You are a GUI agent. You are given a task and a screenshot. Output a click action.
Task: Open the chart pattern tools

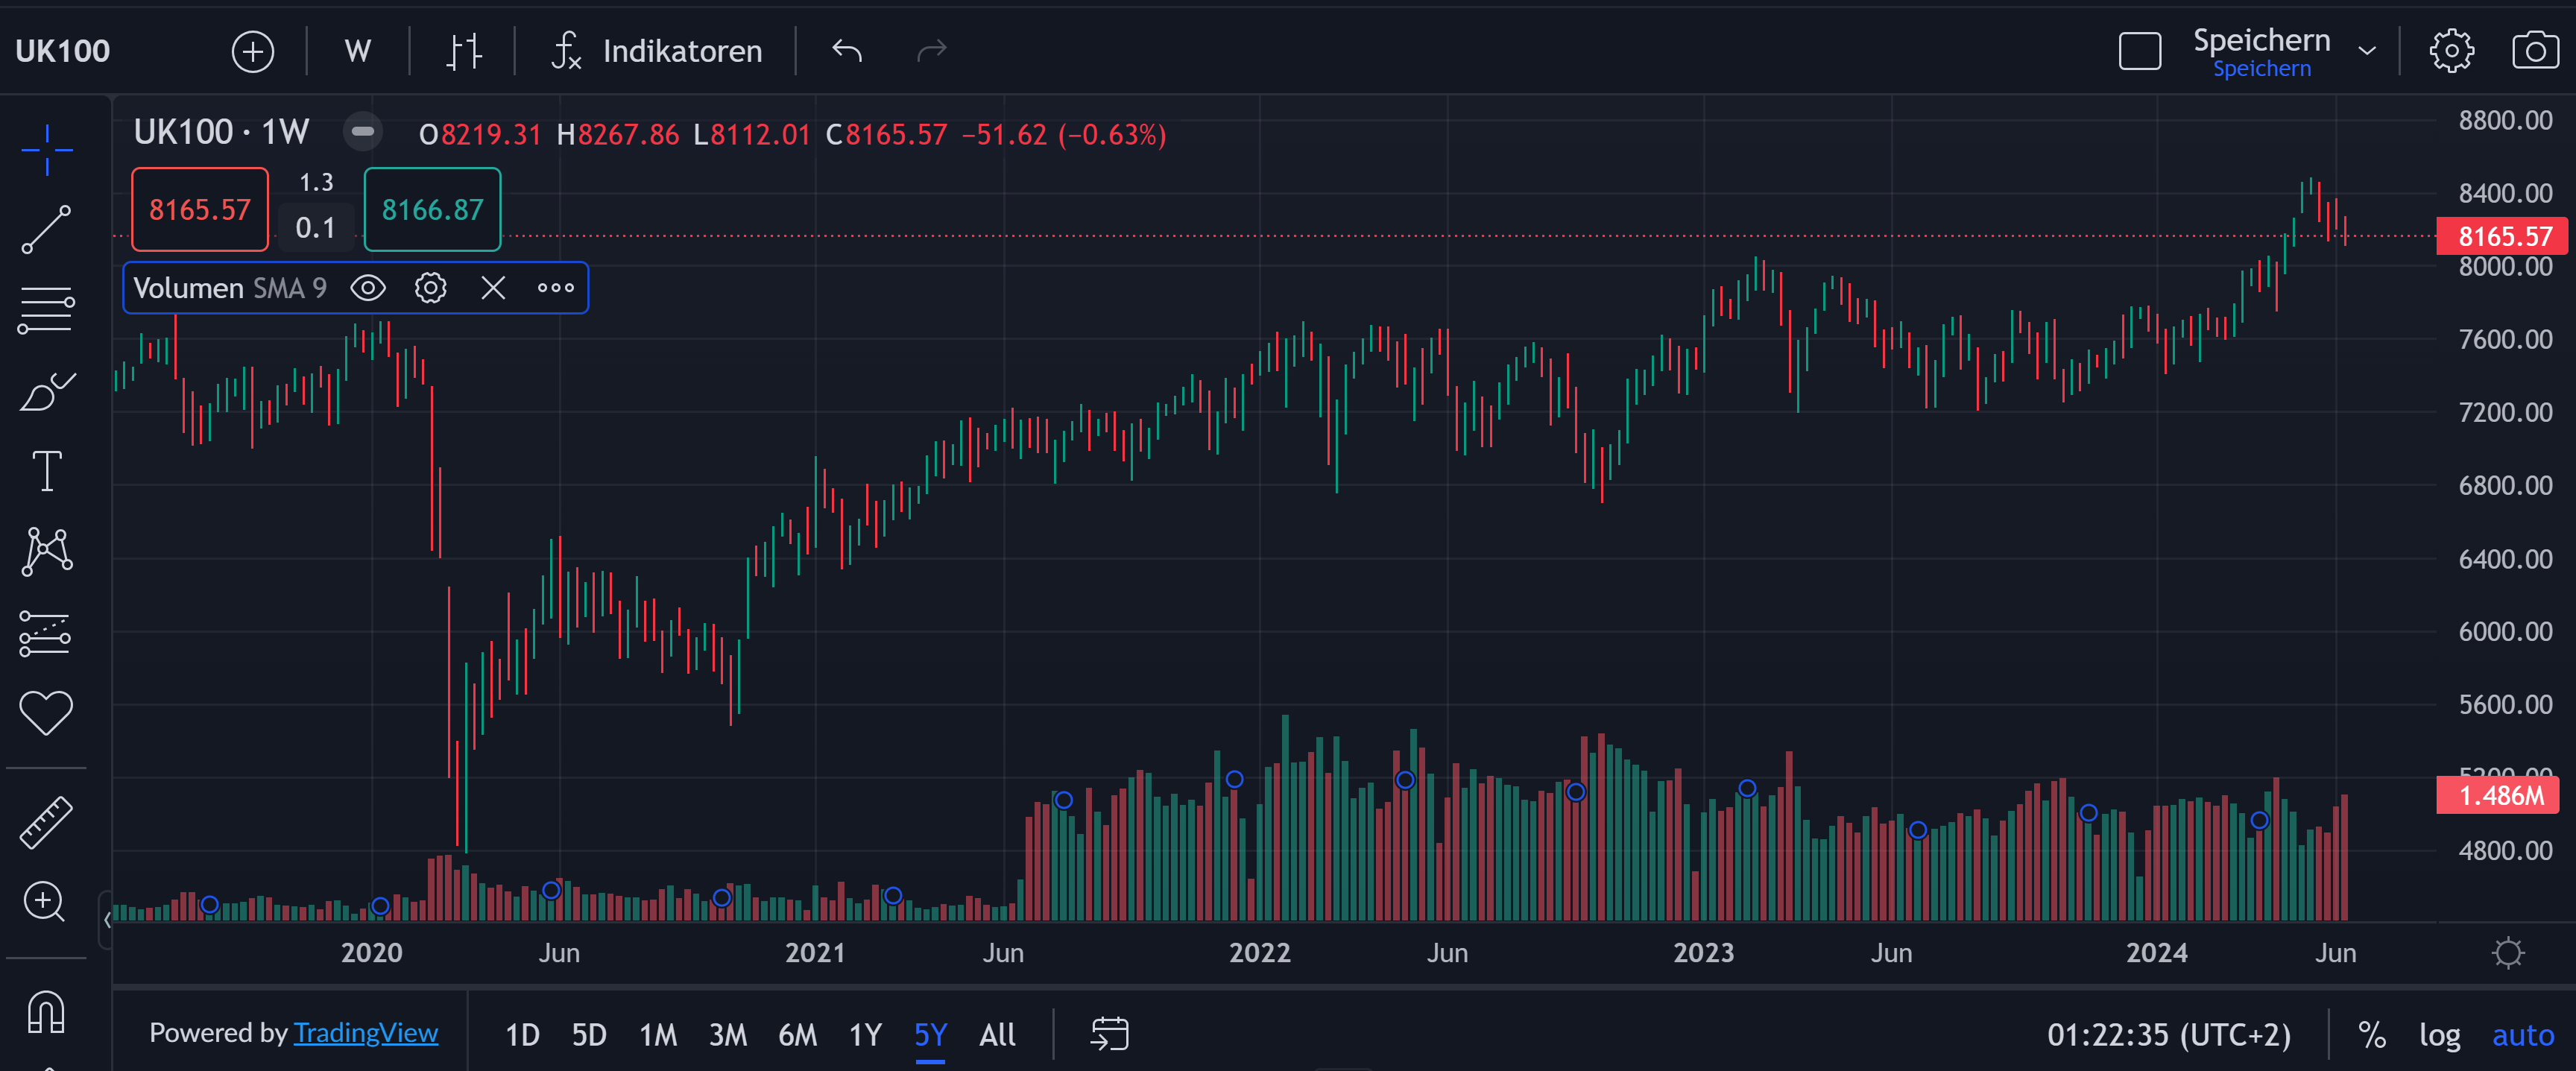[46, 551]
